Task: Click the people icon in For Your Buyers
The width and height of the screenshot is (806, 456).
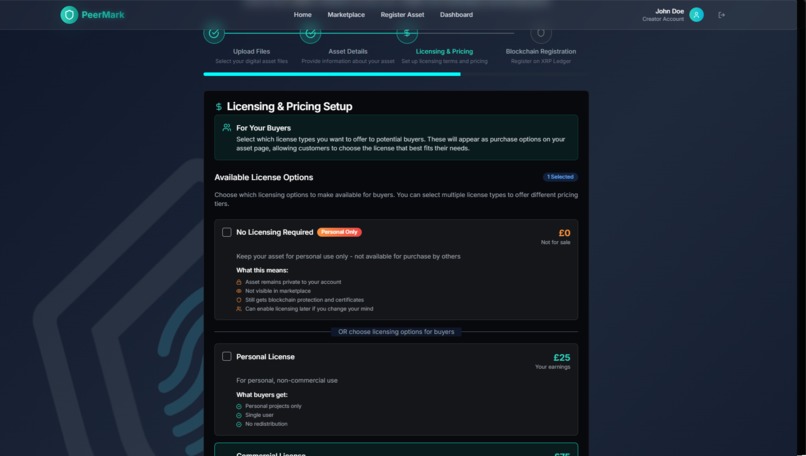Action: click(x=227, y=127)
